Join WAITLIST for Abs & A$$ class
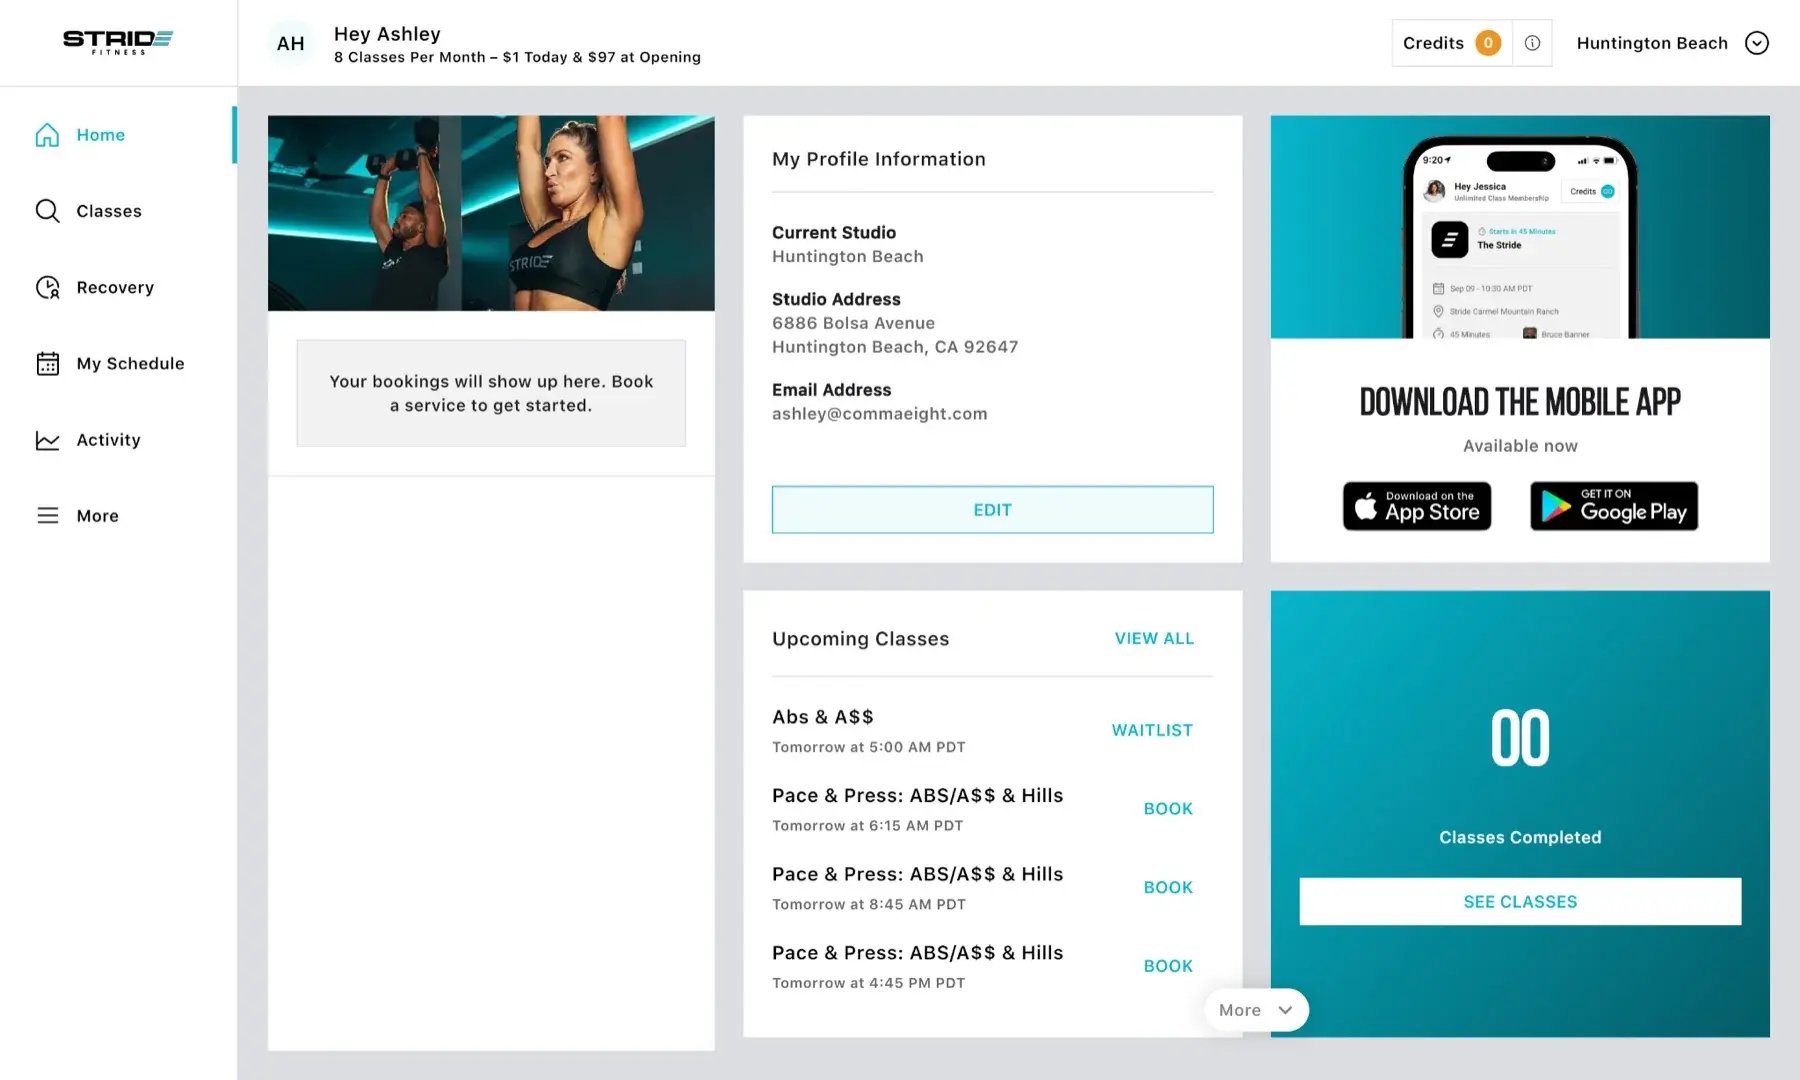This screenshot has height=1080, width=1800. click(x=1152, y=730)
